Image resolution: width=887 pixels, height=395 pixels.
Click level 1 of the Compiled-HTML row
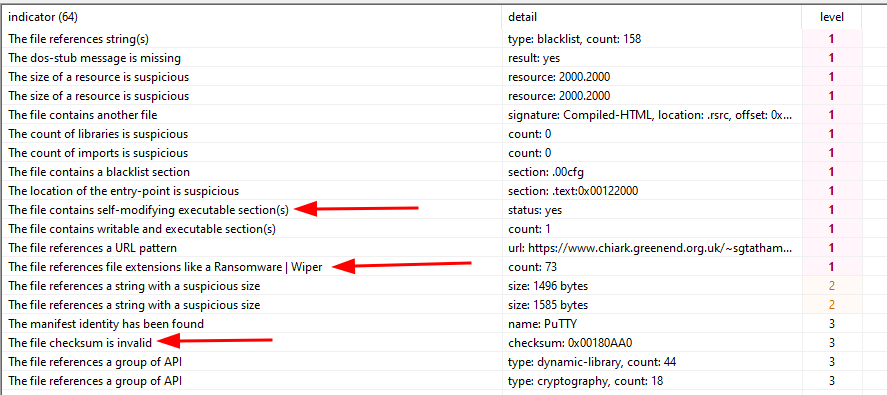pyautogui.click(x=832, y=115)
